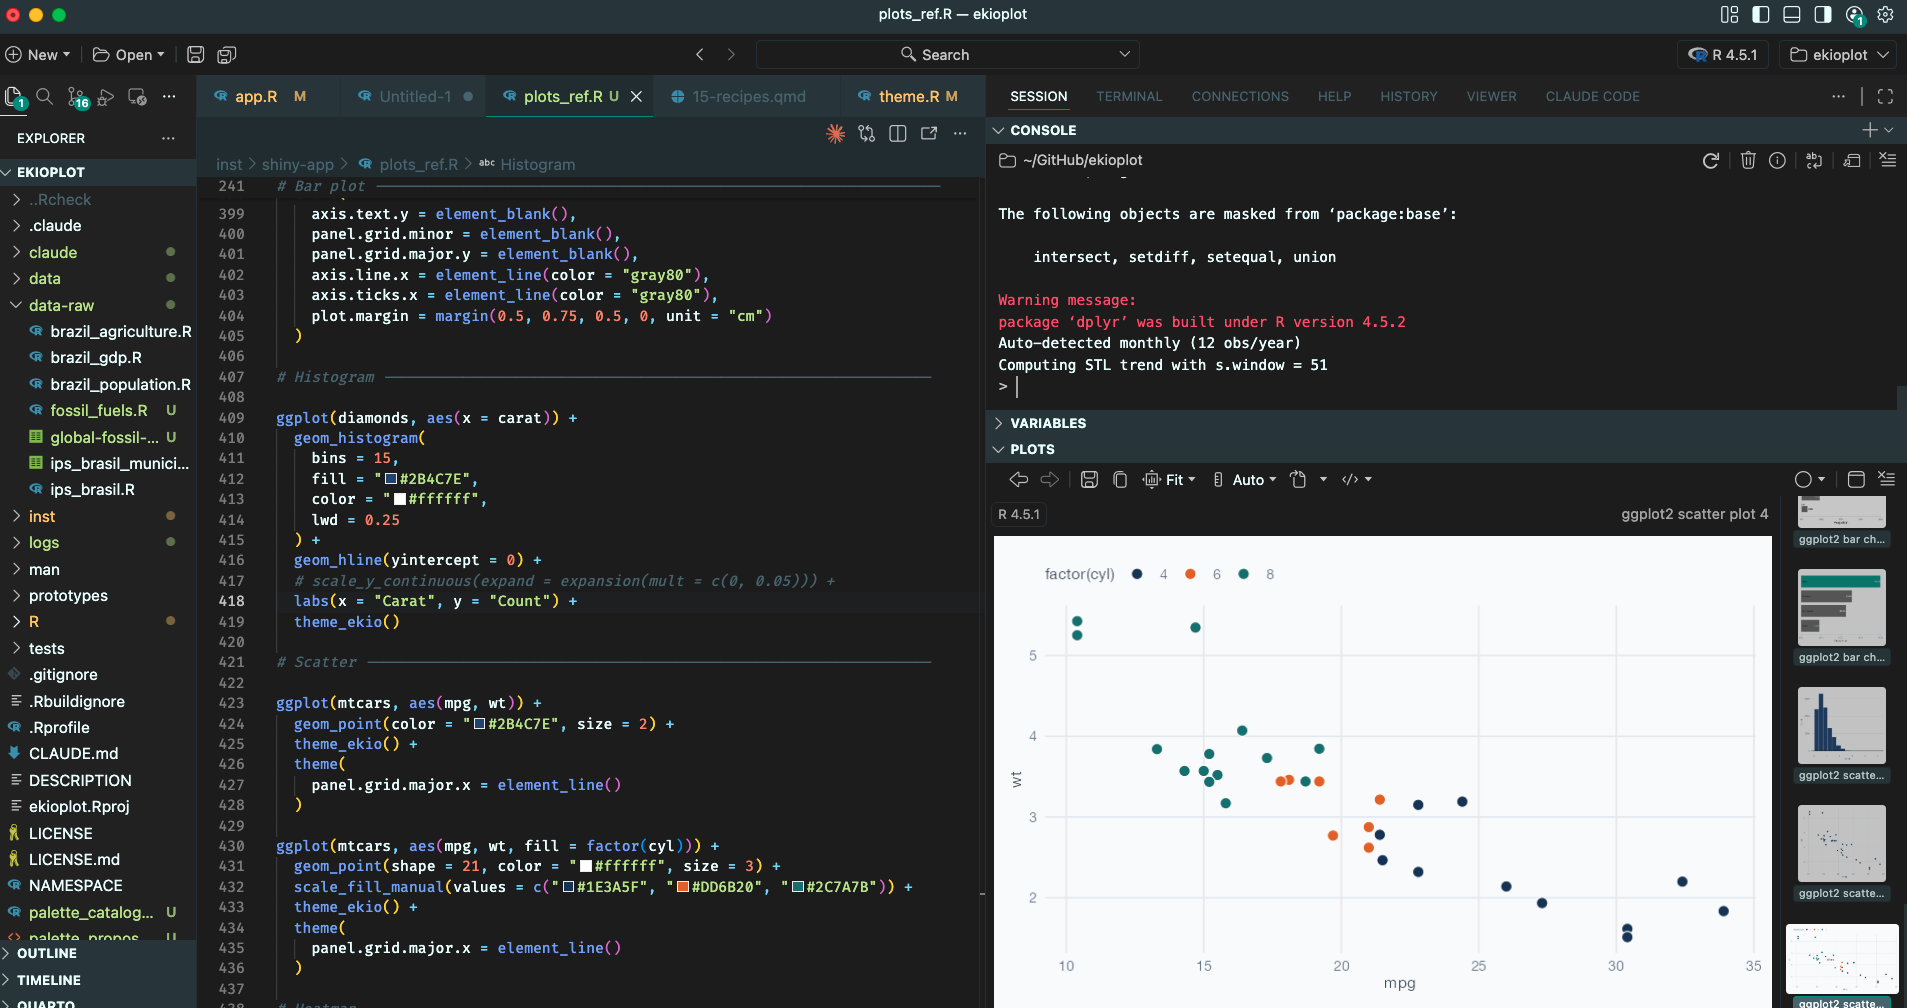Open the Claude Code starburst icon
Viewport: 1907px width, 1008px height.
835,134
